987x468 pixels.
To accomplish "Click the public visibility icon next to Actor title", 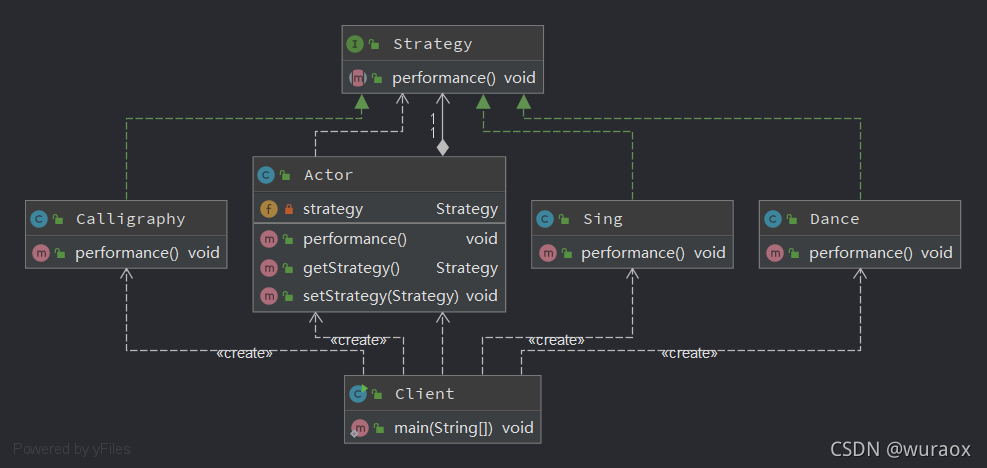I will pyautogui.click(x=285, y=176).
